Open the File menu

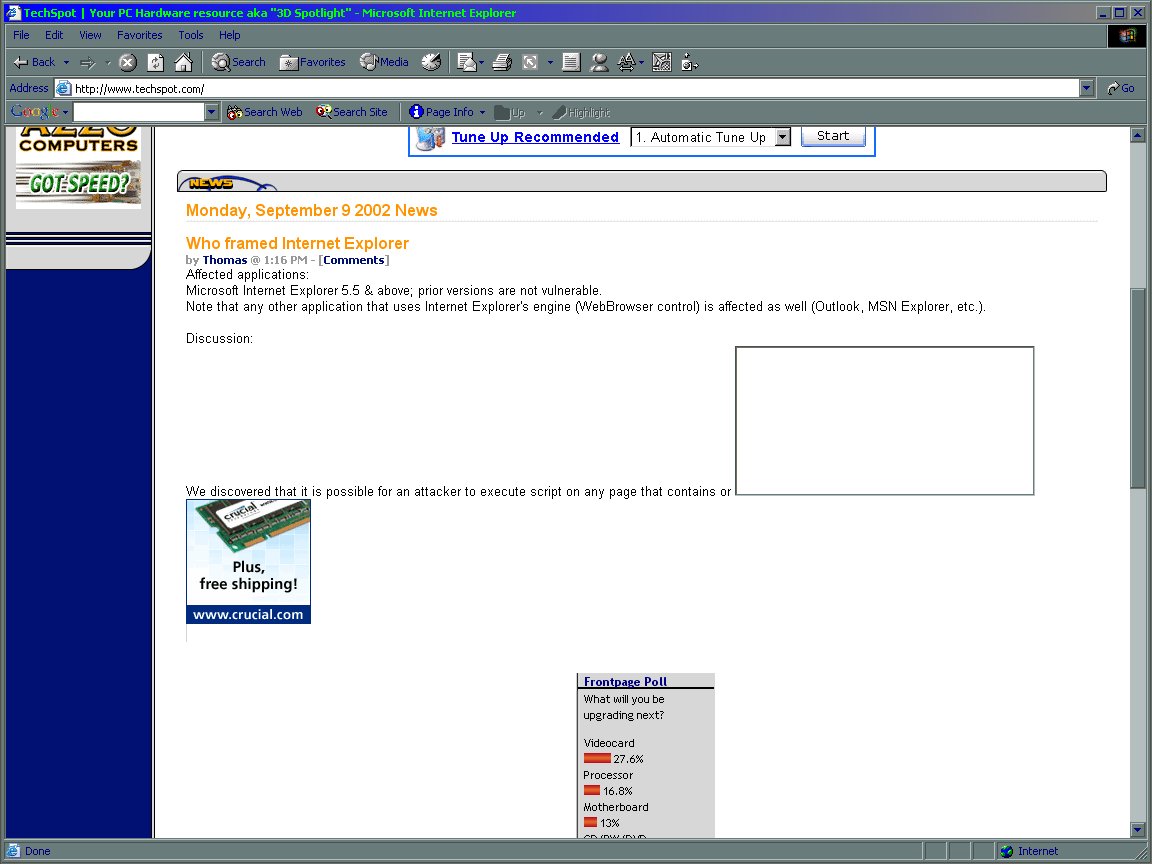tap(21, 35)
